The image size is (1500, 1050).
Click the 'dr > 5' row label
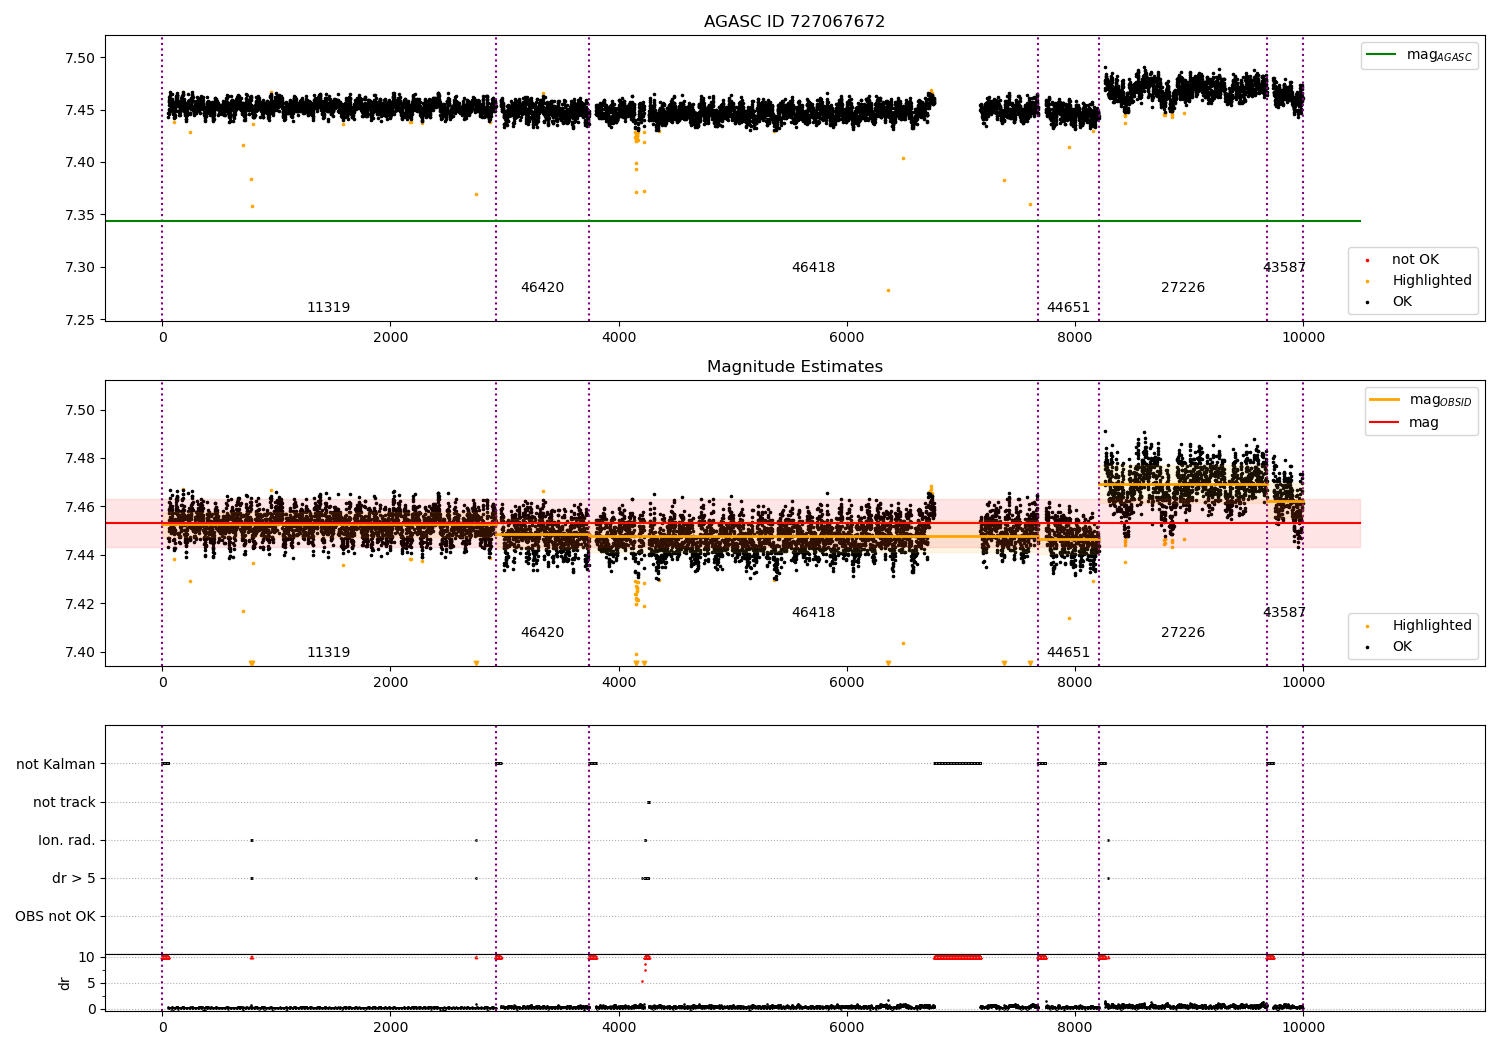pyautogui.click(x=73, y=879)
